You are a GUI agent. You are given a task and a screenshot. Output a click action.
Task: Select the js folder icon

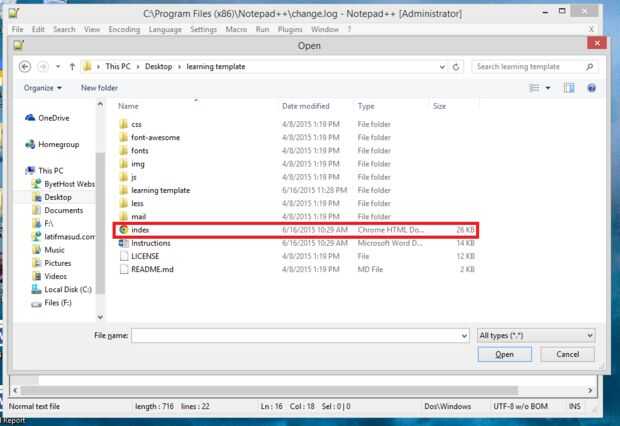tap(123, 177)
